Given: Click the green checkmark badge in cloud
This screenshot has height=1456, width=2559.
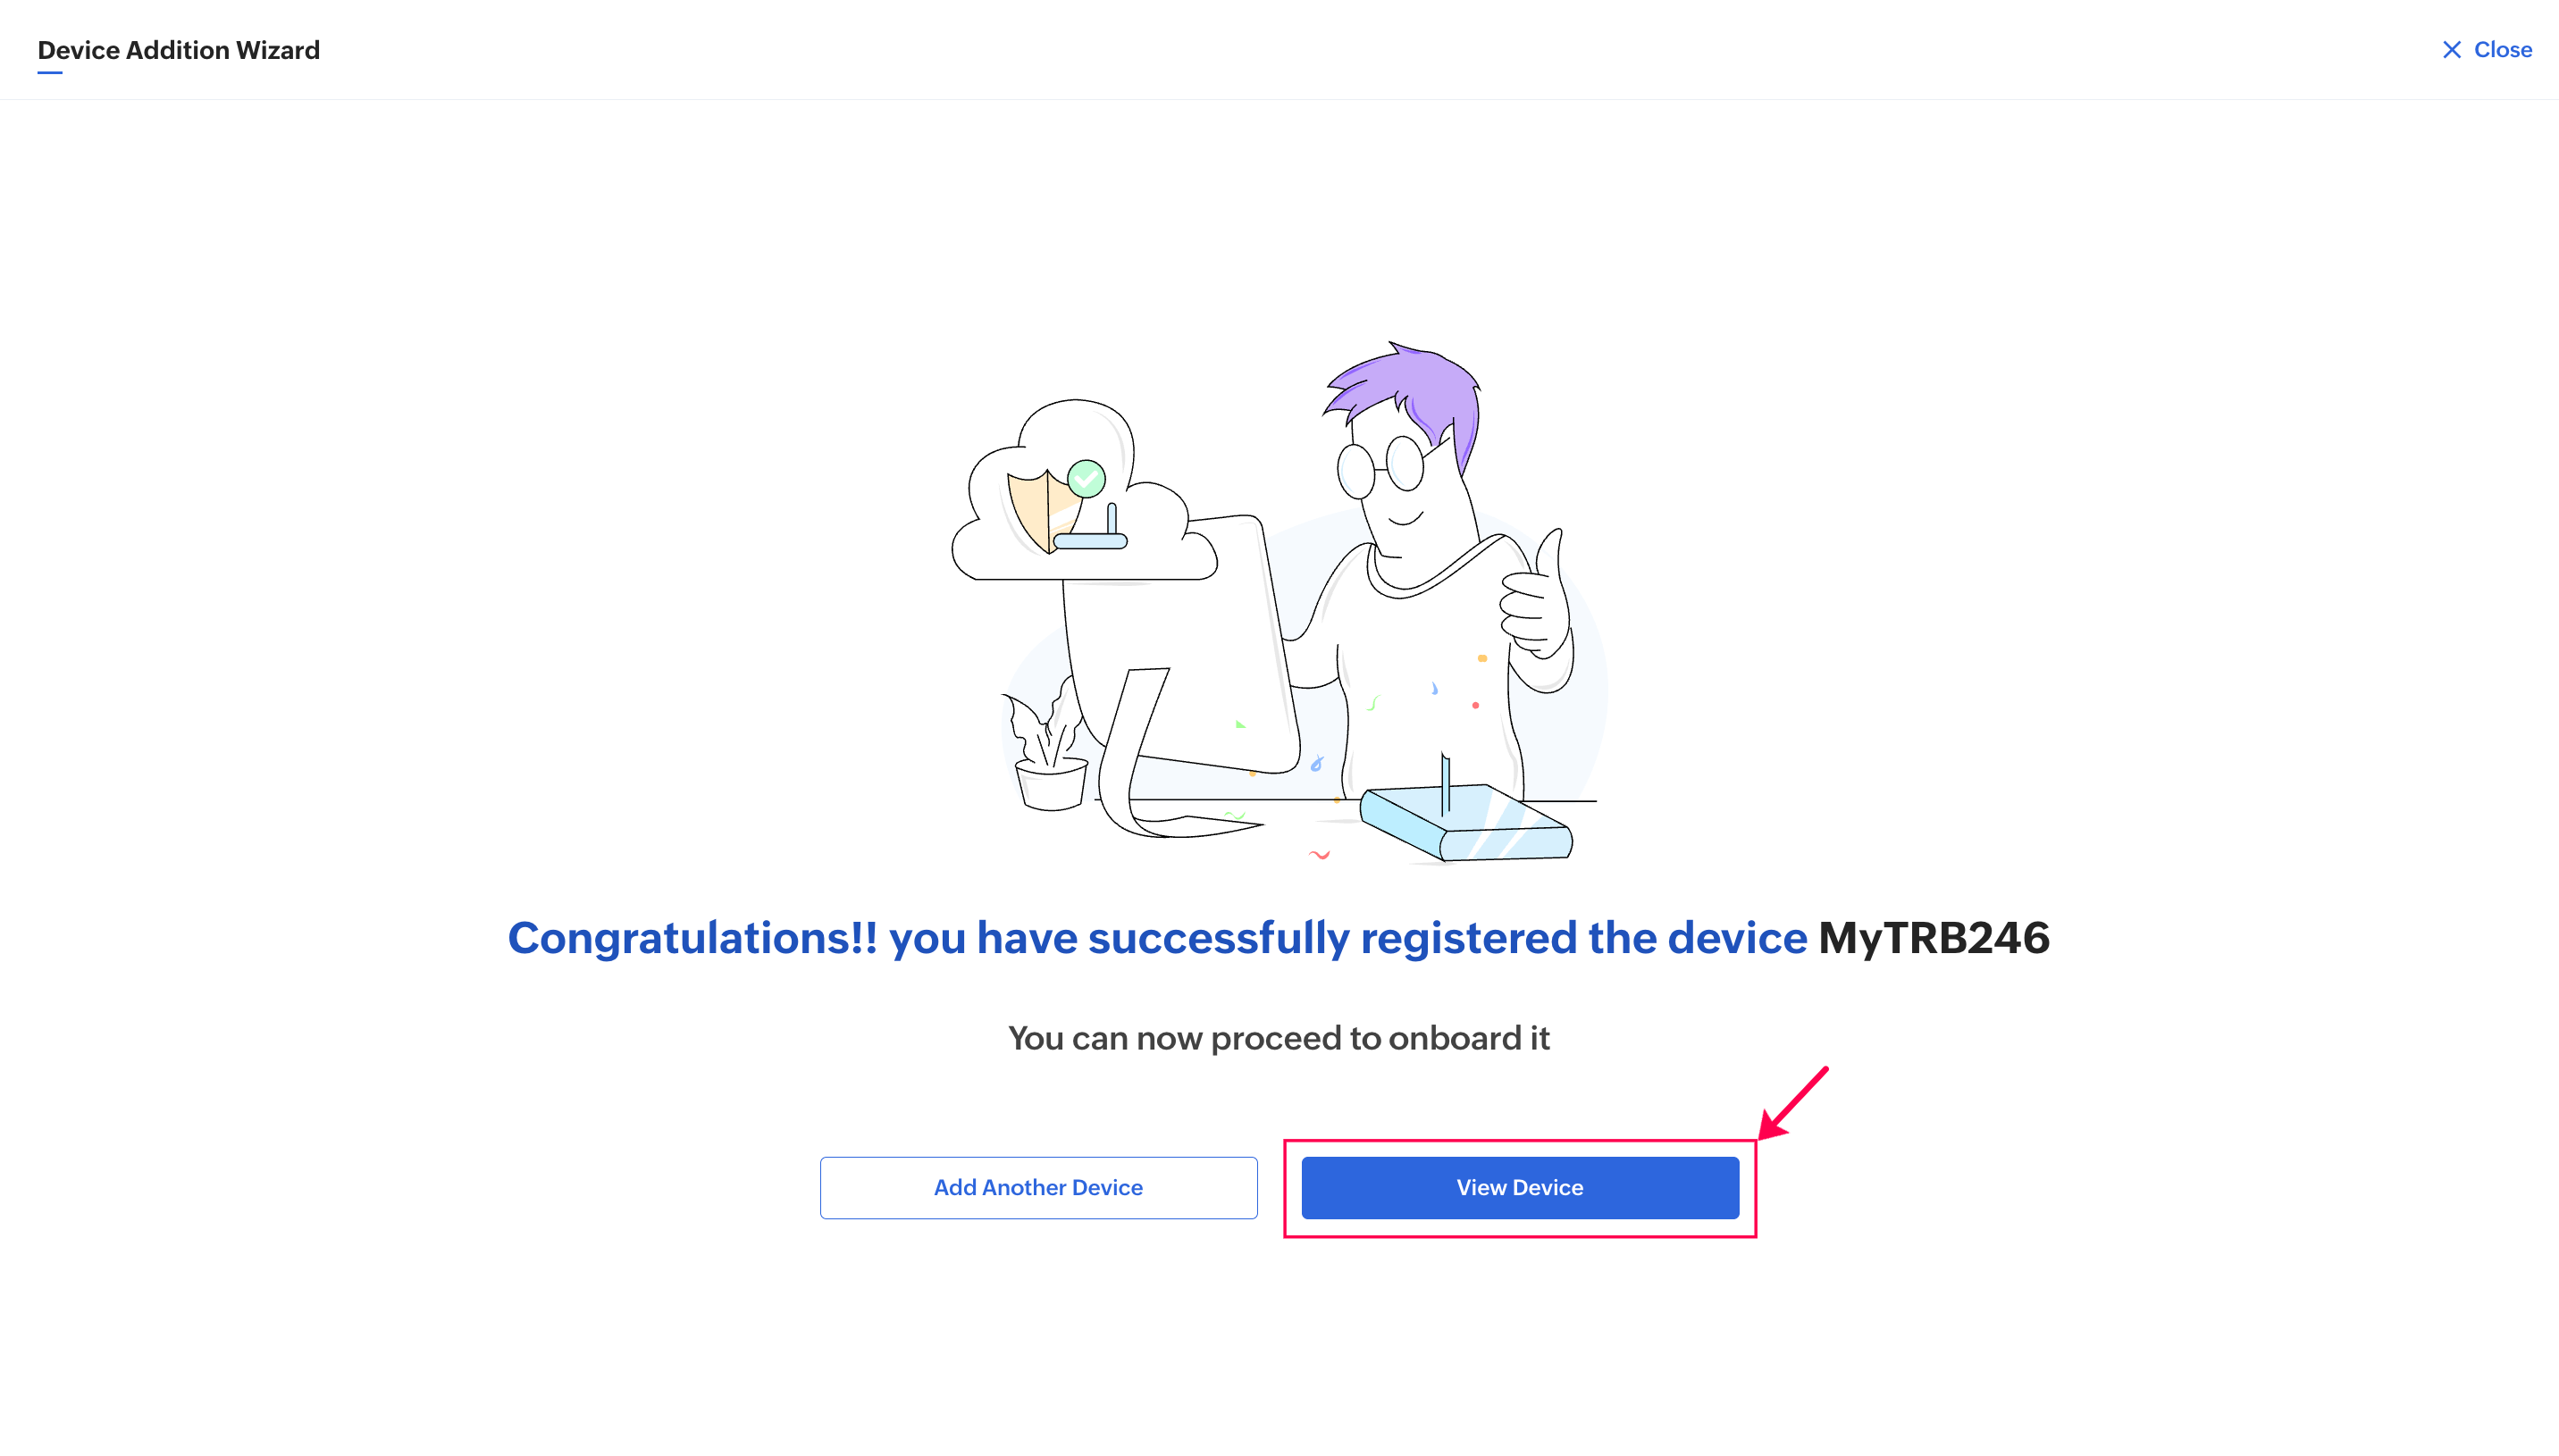Looking at the screenshot, I should coord(1086,479).
